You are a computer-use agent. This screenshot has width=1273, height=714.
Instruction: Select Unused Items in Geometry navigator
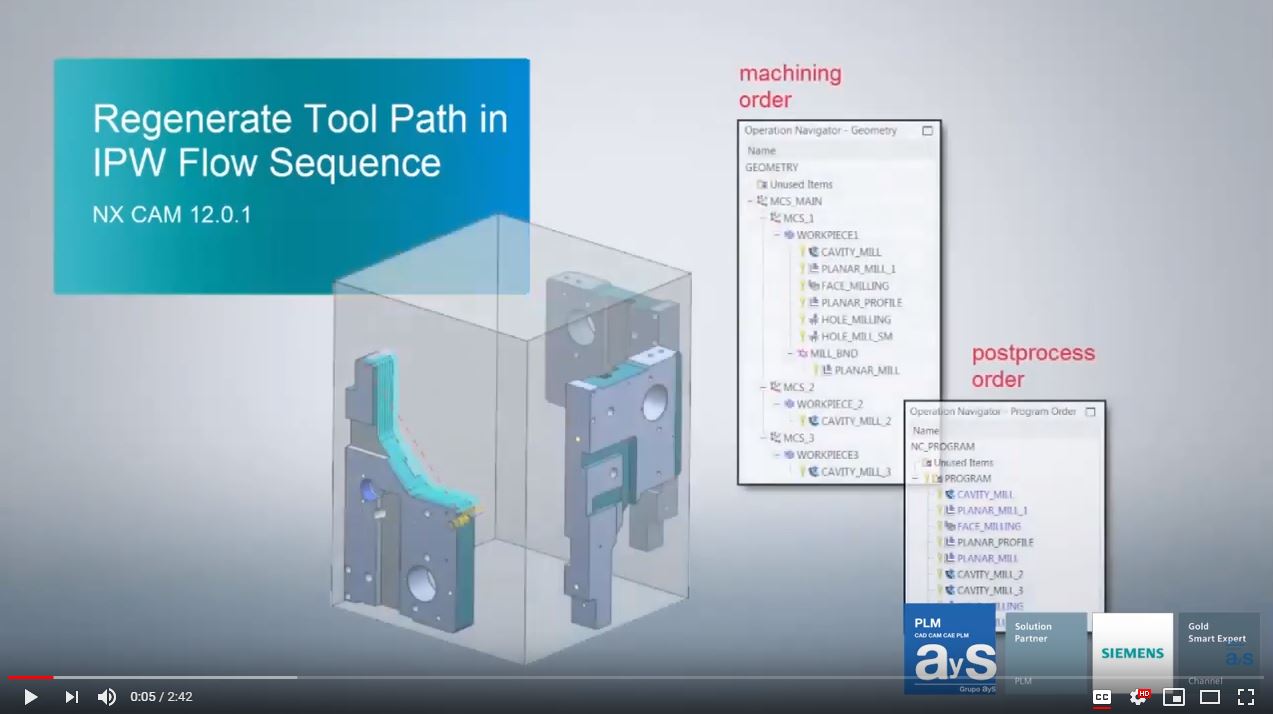(x=794, y=185)
